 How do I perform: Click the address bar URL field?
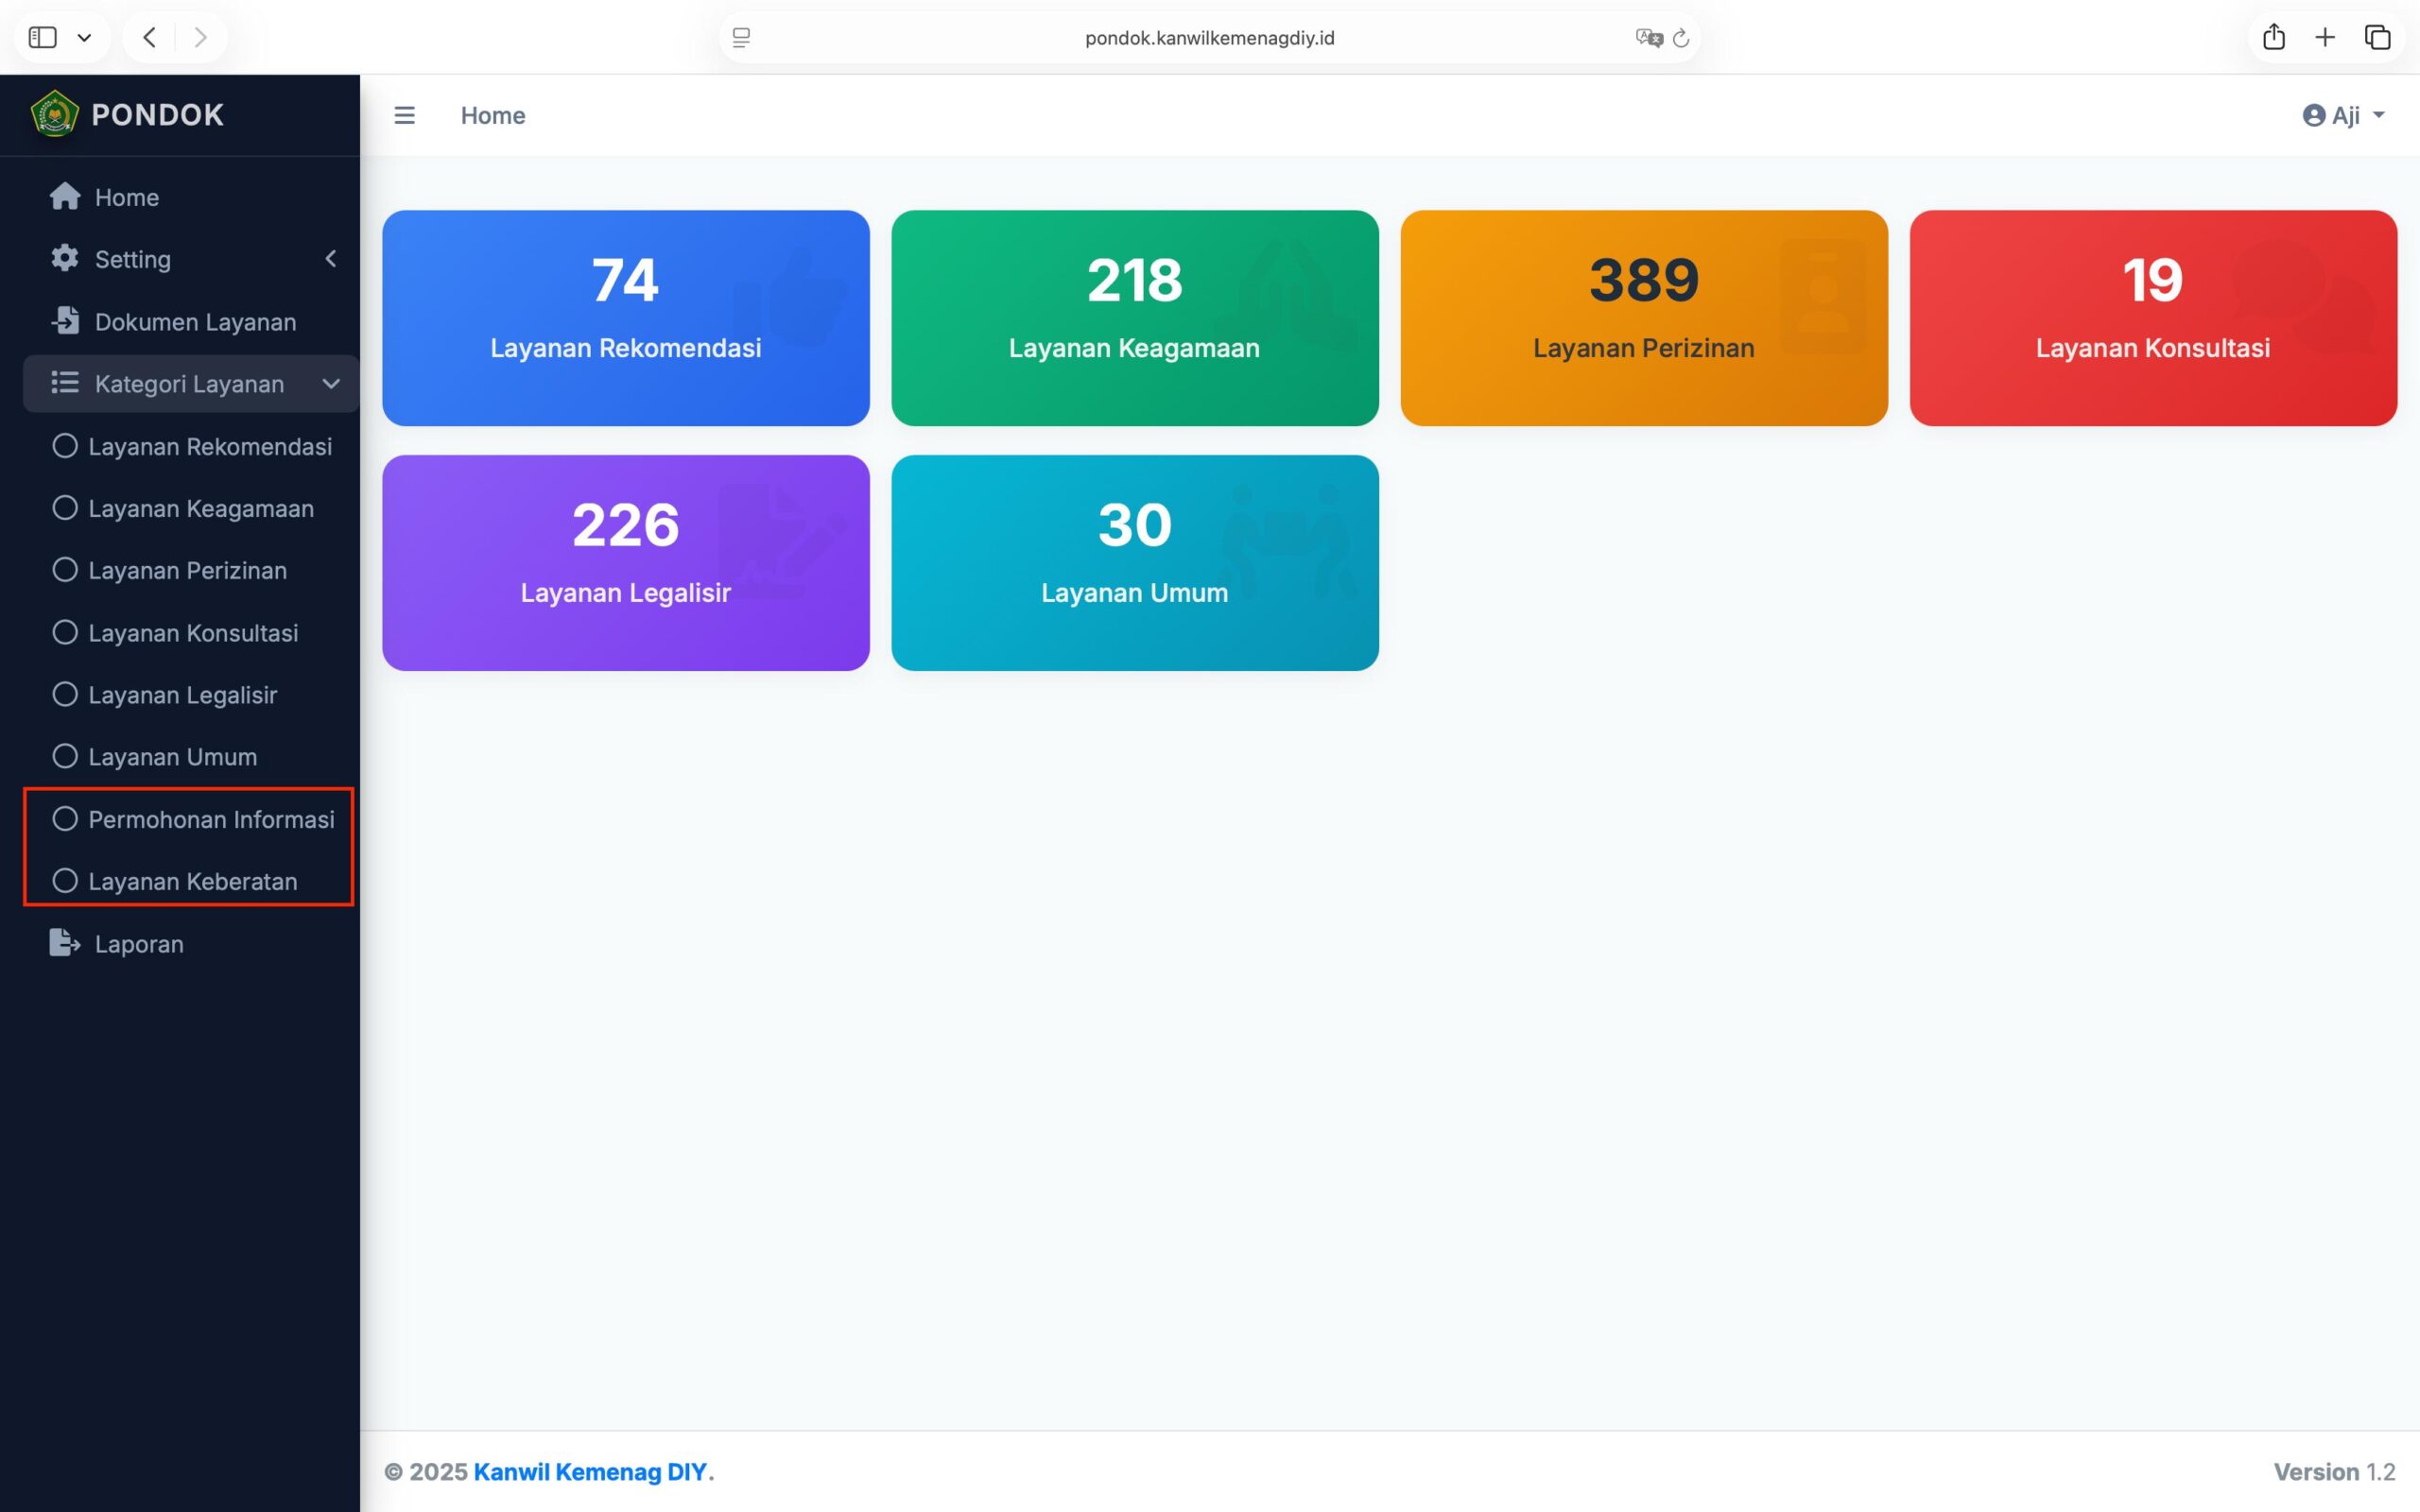[x=1209, y=38]
